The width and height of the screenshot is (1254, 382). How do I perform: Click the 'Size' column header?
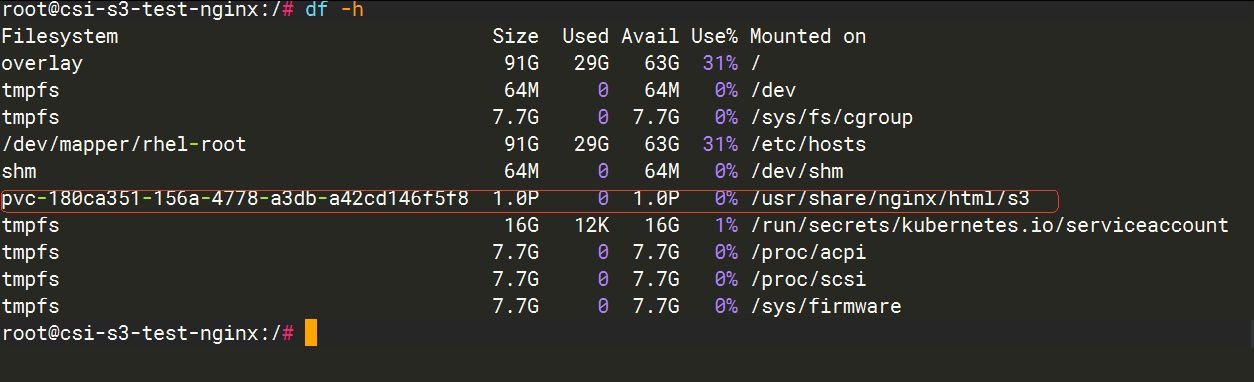pyautogui.click(x=515, y=36)
